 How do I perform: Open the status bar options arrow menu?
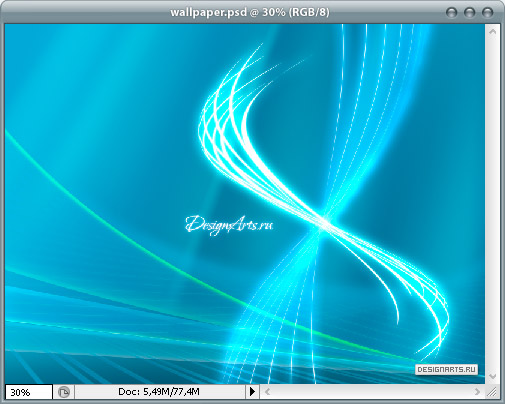pos(253,392)
